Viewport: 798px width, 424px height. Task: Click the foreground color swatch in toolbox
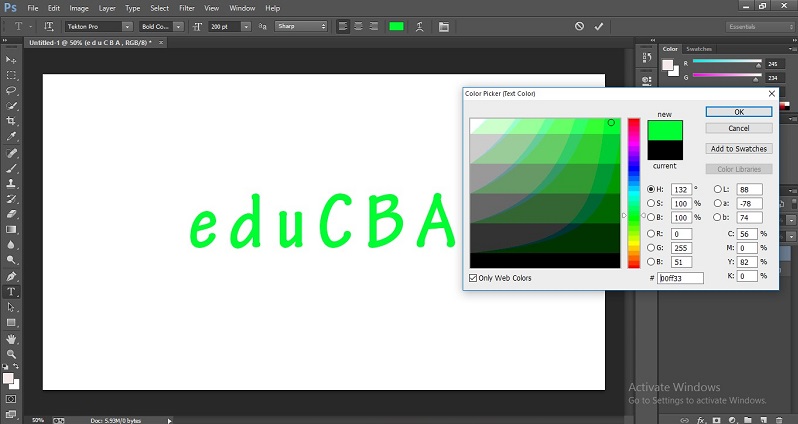[8, 379]
